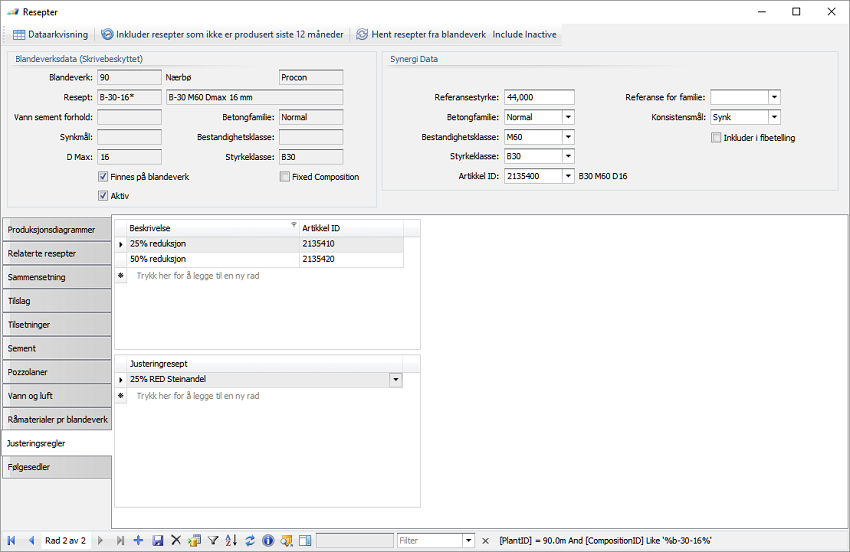Image resolution: width=850 pixels, height=552 pixels.
Task: Toggle the Fixed Composition checkbox
Action: pos(285,177)
